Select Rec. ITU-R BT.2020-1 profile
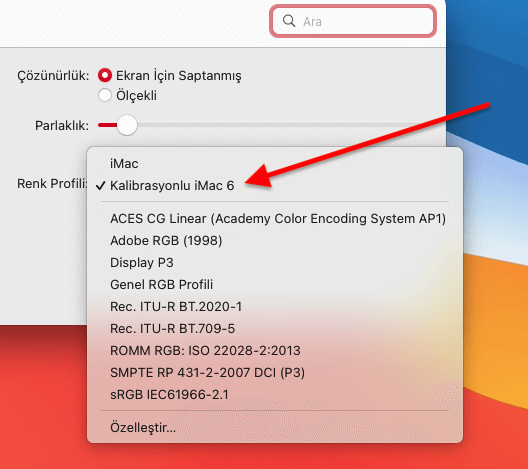 pyautogui.click(x=275, y=306)
